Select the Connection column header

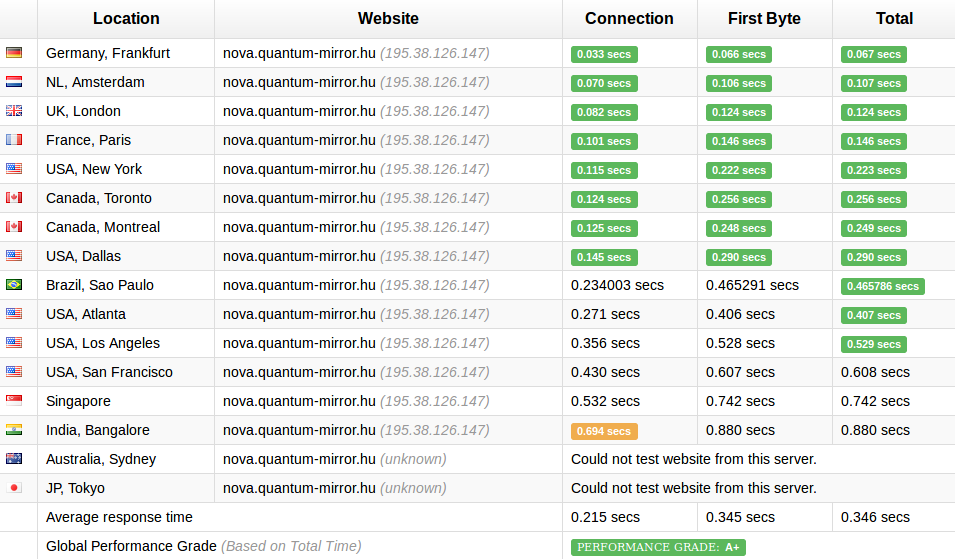click(x=629, y=19)
